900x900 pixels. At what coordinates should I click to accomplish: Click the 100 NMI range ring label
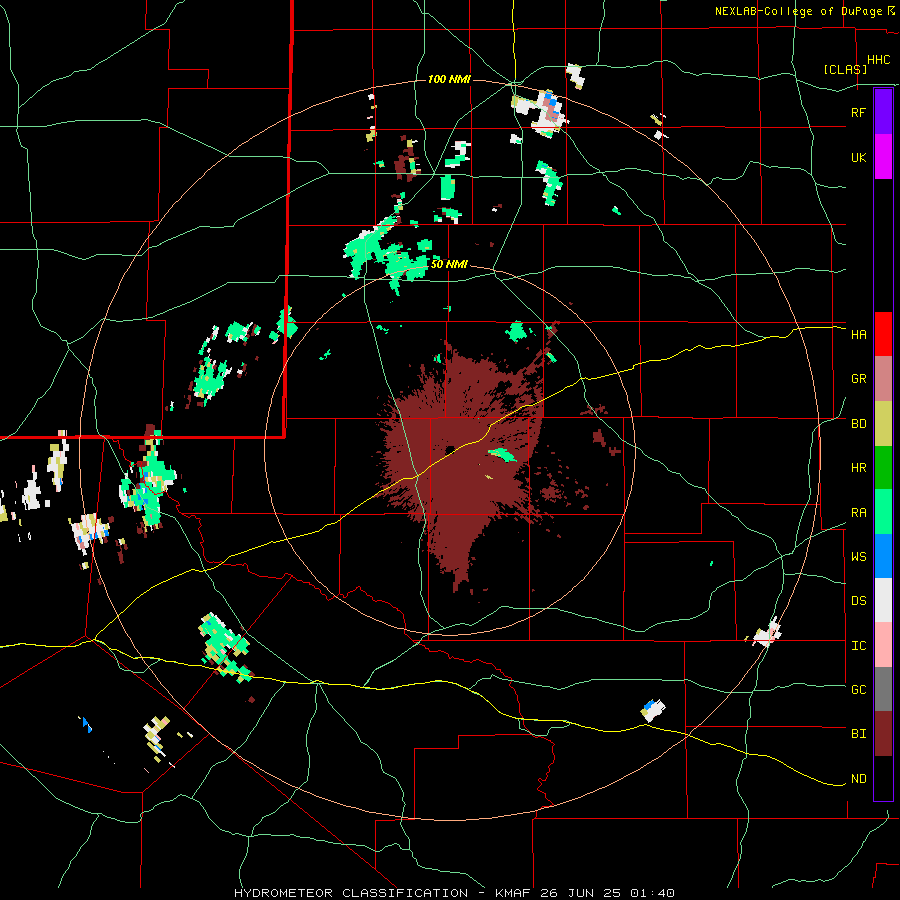tap(449, 79)
